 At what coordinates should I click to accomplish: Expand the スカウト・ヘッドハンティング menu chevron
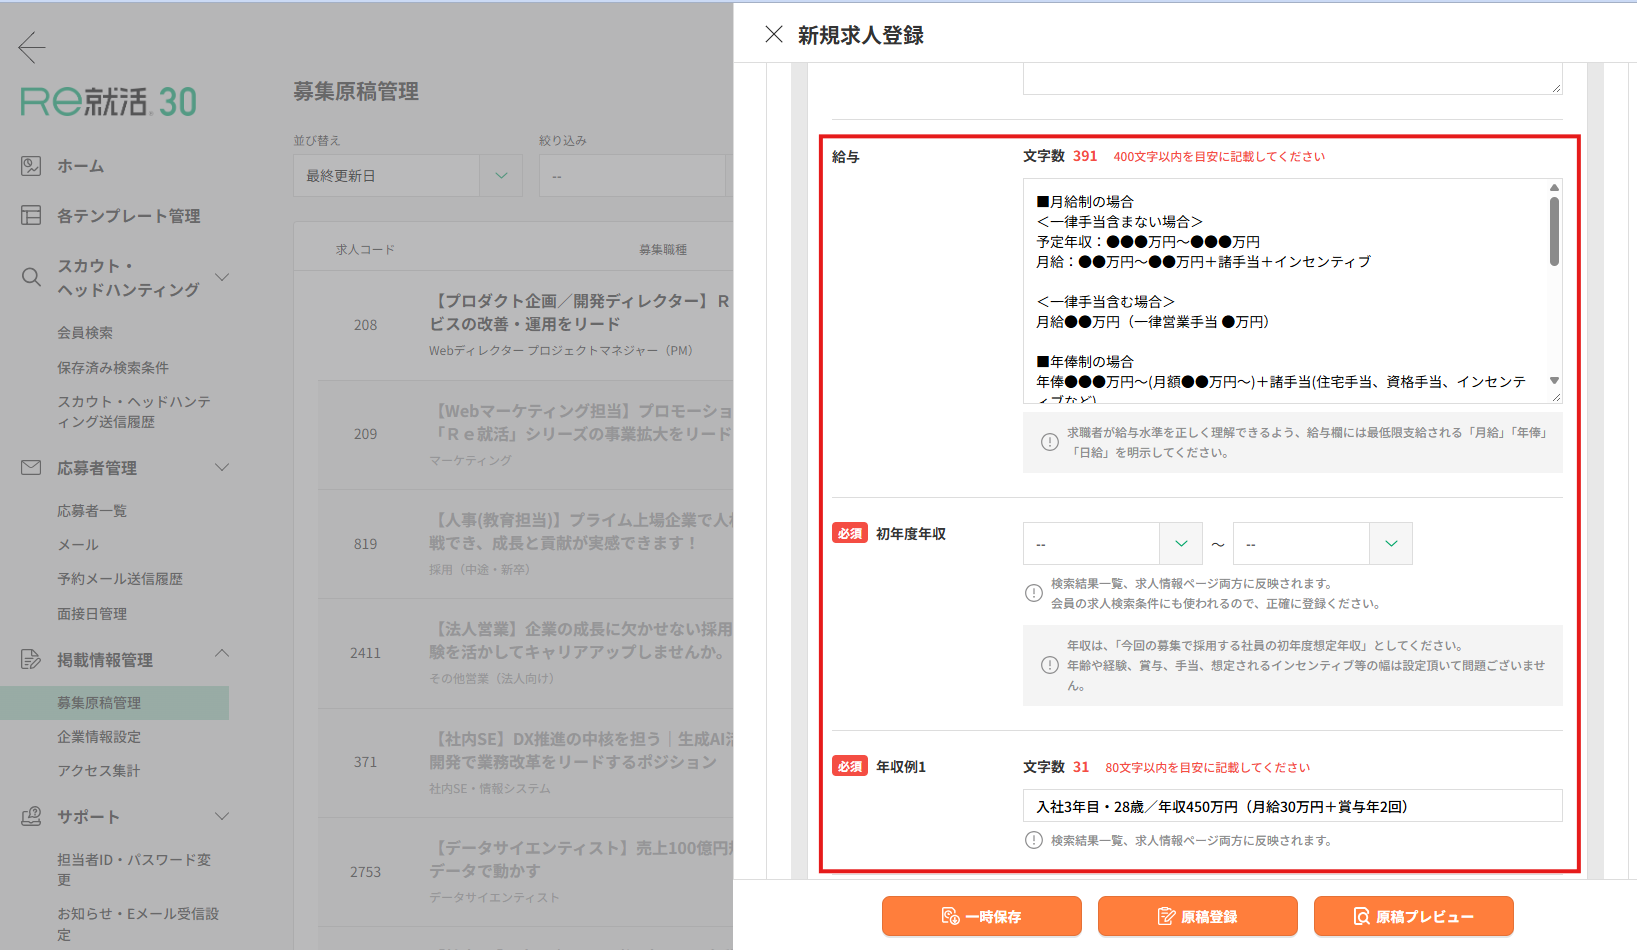click(222, 277)
